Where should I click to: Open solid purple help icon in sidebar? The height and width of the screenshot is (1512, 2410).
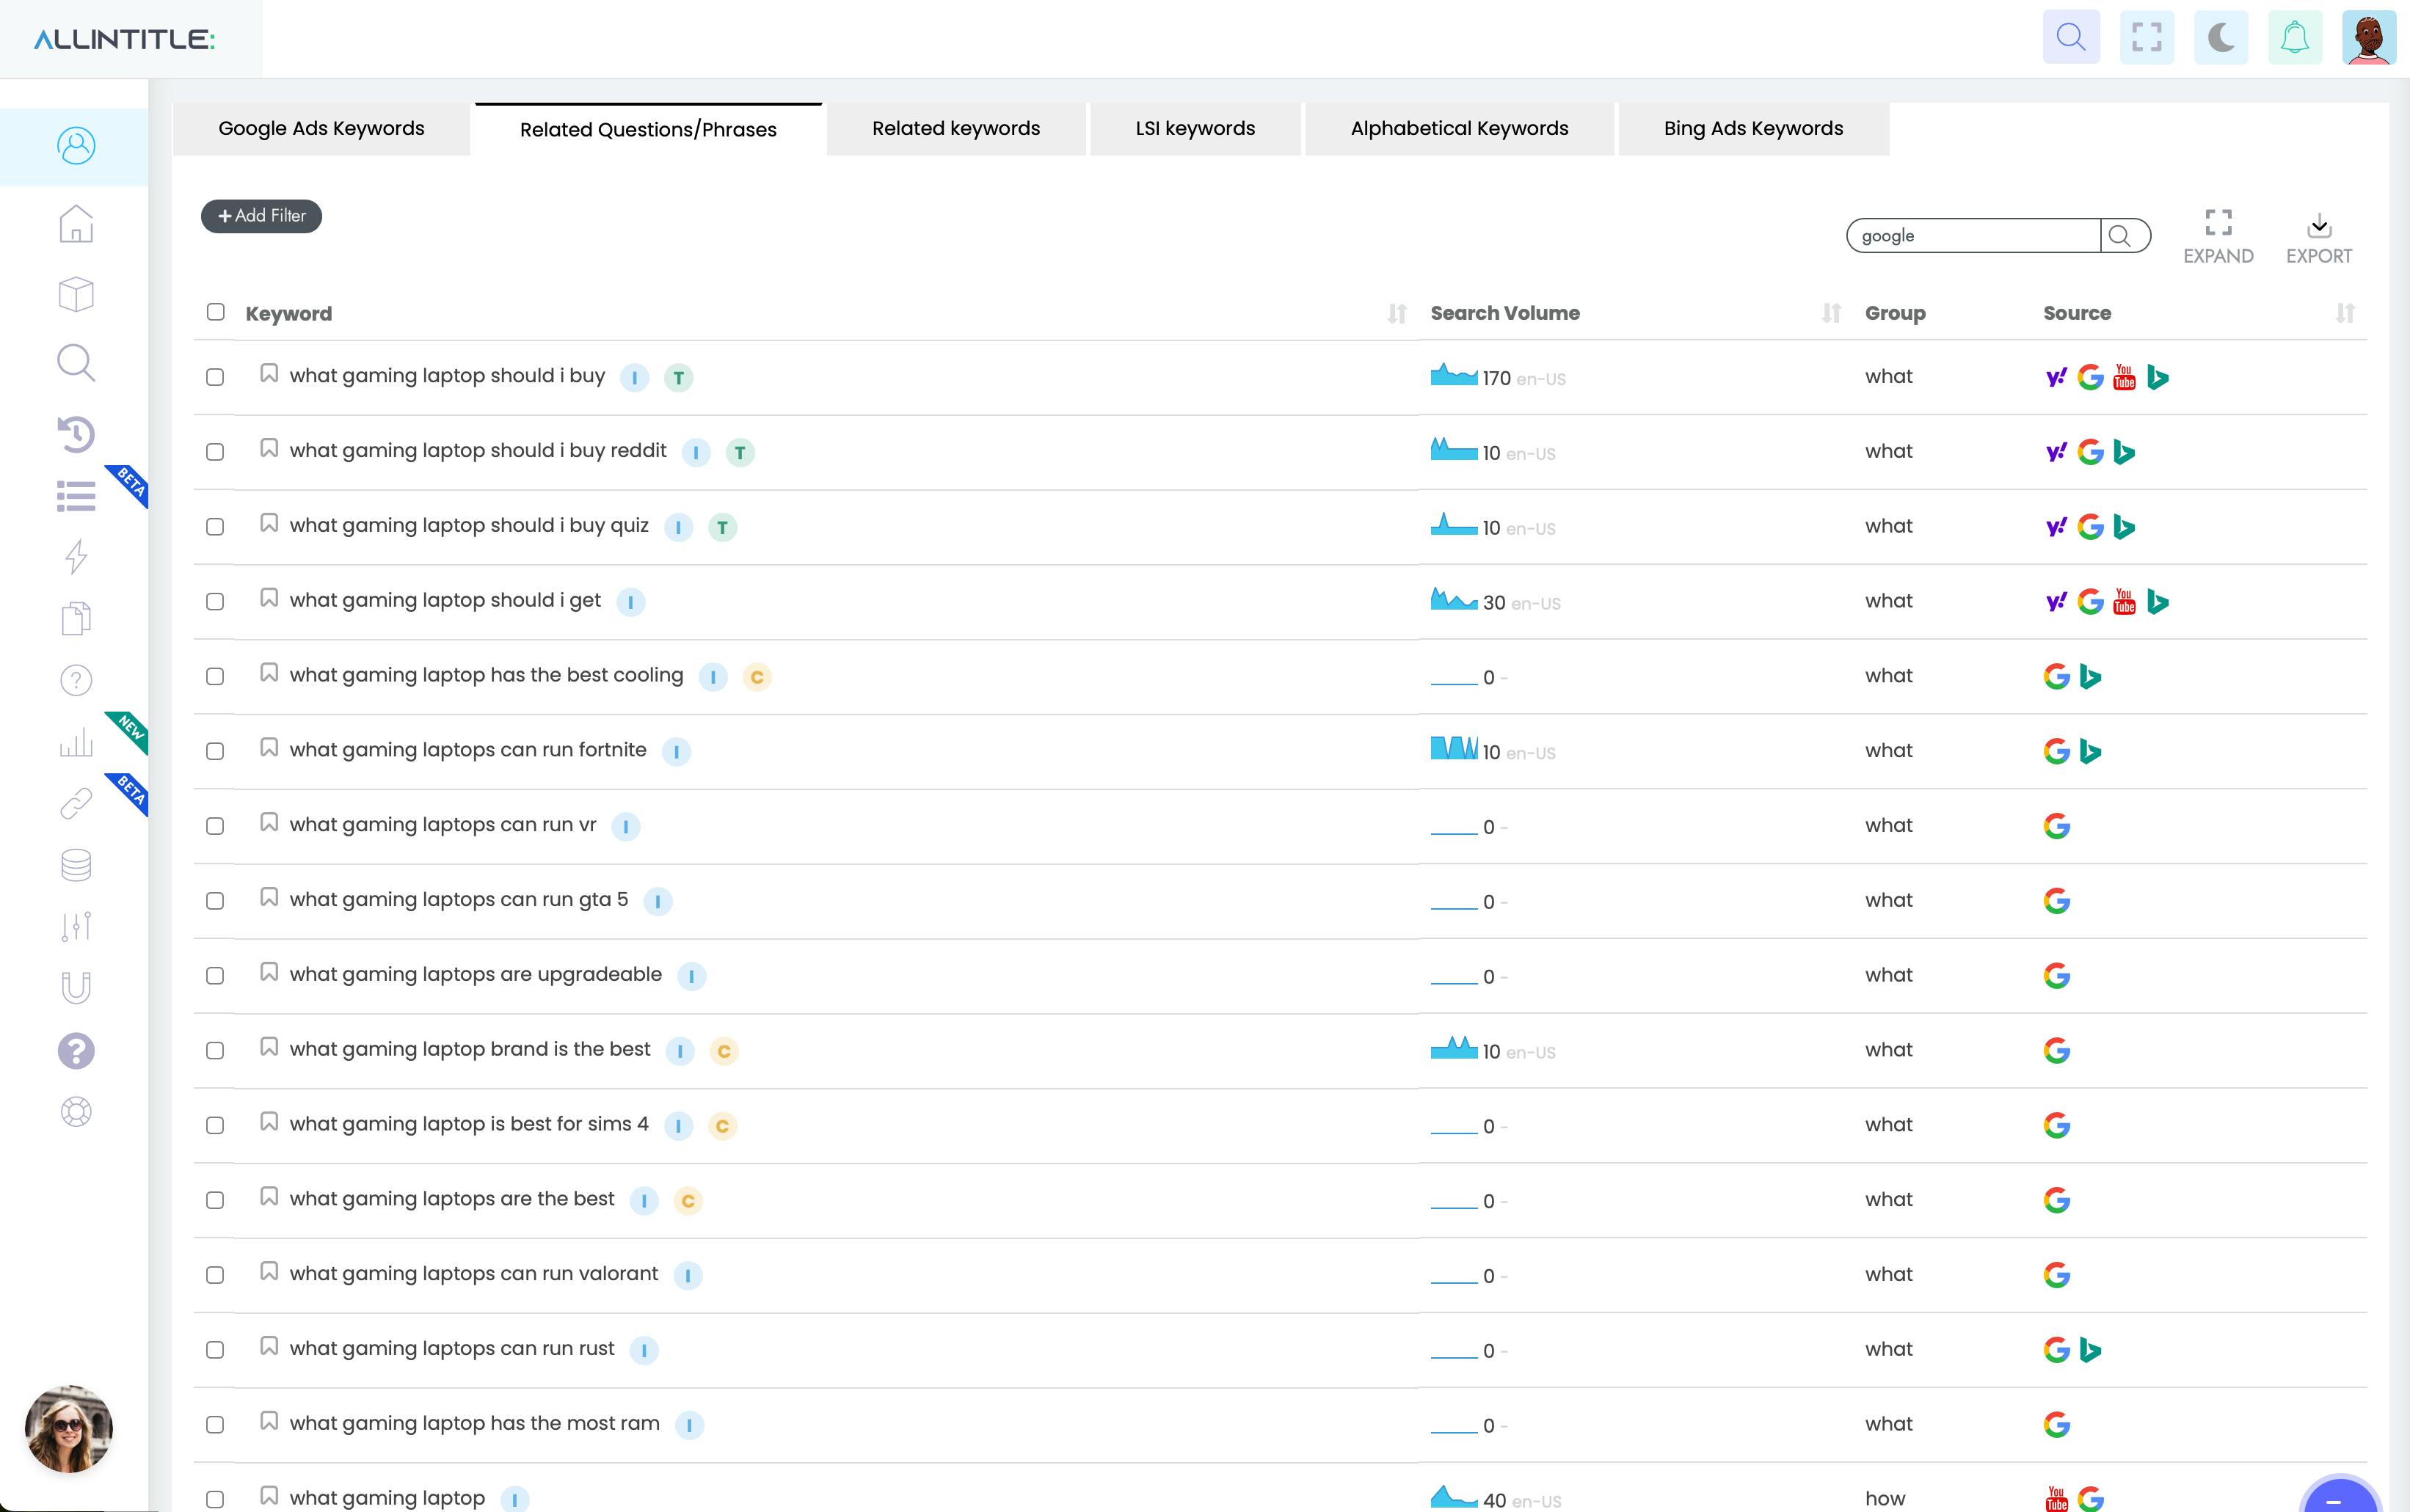pyautogui.click(x=76, y=1051)
